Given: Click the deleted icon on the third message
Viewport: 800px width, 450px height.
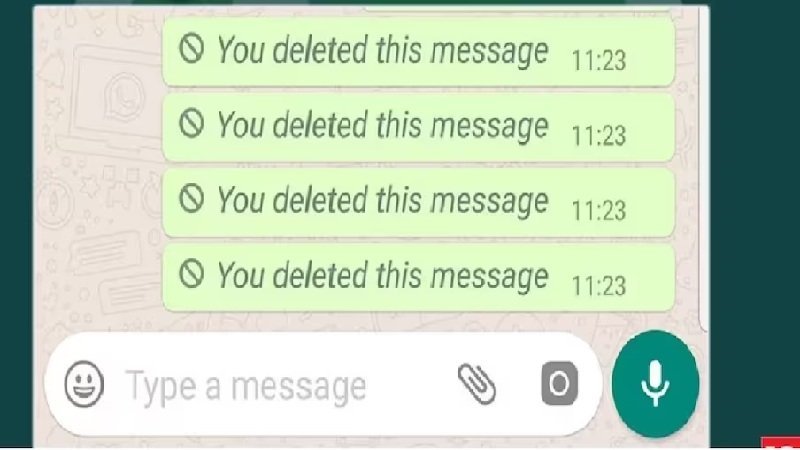Looking at the screenshot, I should [191, 198].
